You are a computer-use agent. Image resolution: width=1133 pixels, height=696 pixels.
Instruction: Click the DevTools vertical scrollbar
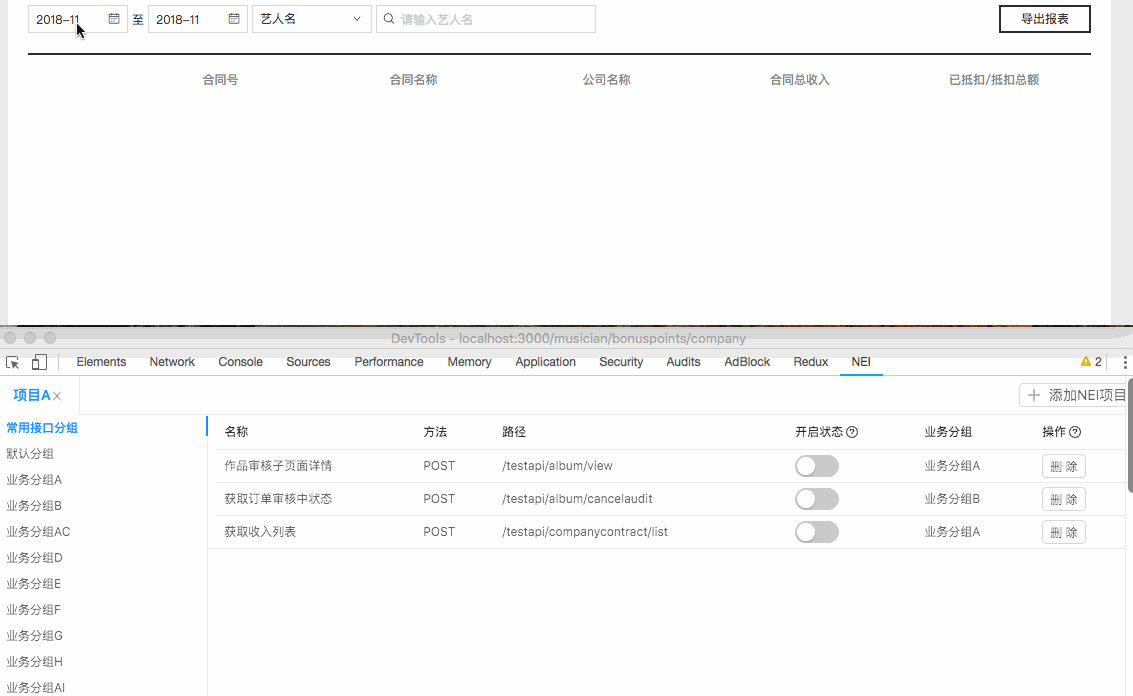[1130, 436]
